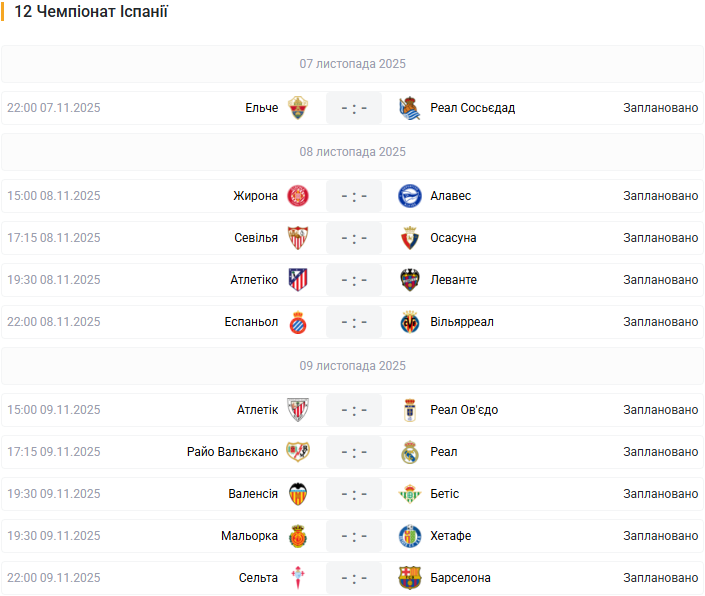Open the Севілья team link
This screenshot has width=705, height=596.
(x=256, y=238)
